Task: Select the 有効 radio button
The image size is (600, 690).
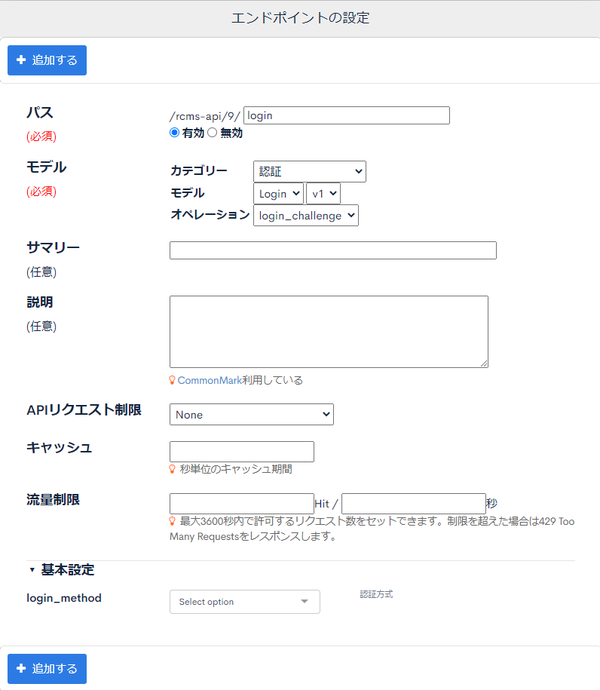Action: click(174, 132)
